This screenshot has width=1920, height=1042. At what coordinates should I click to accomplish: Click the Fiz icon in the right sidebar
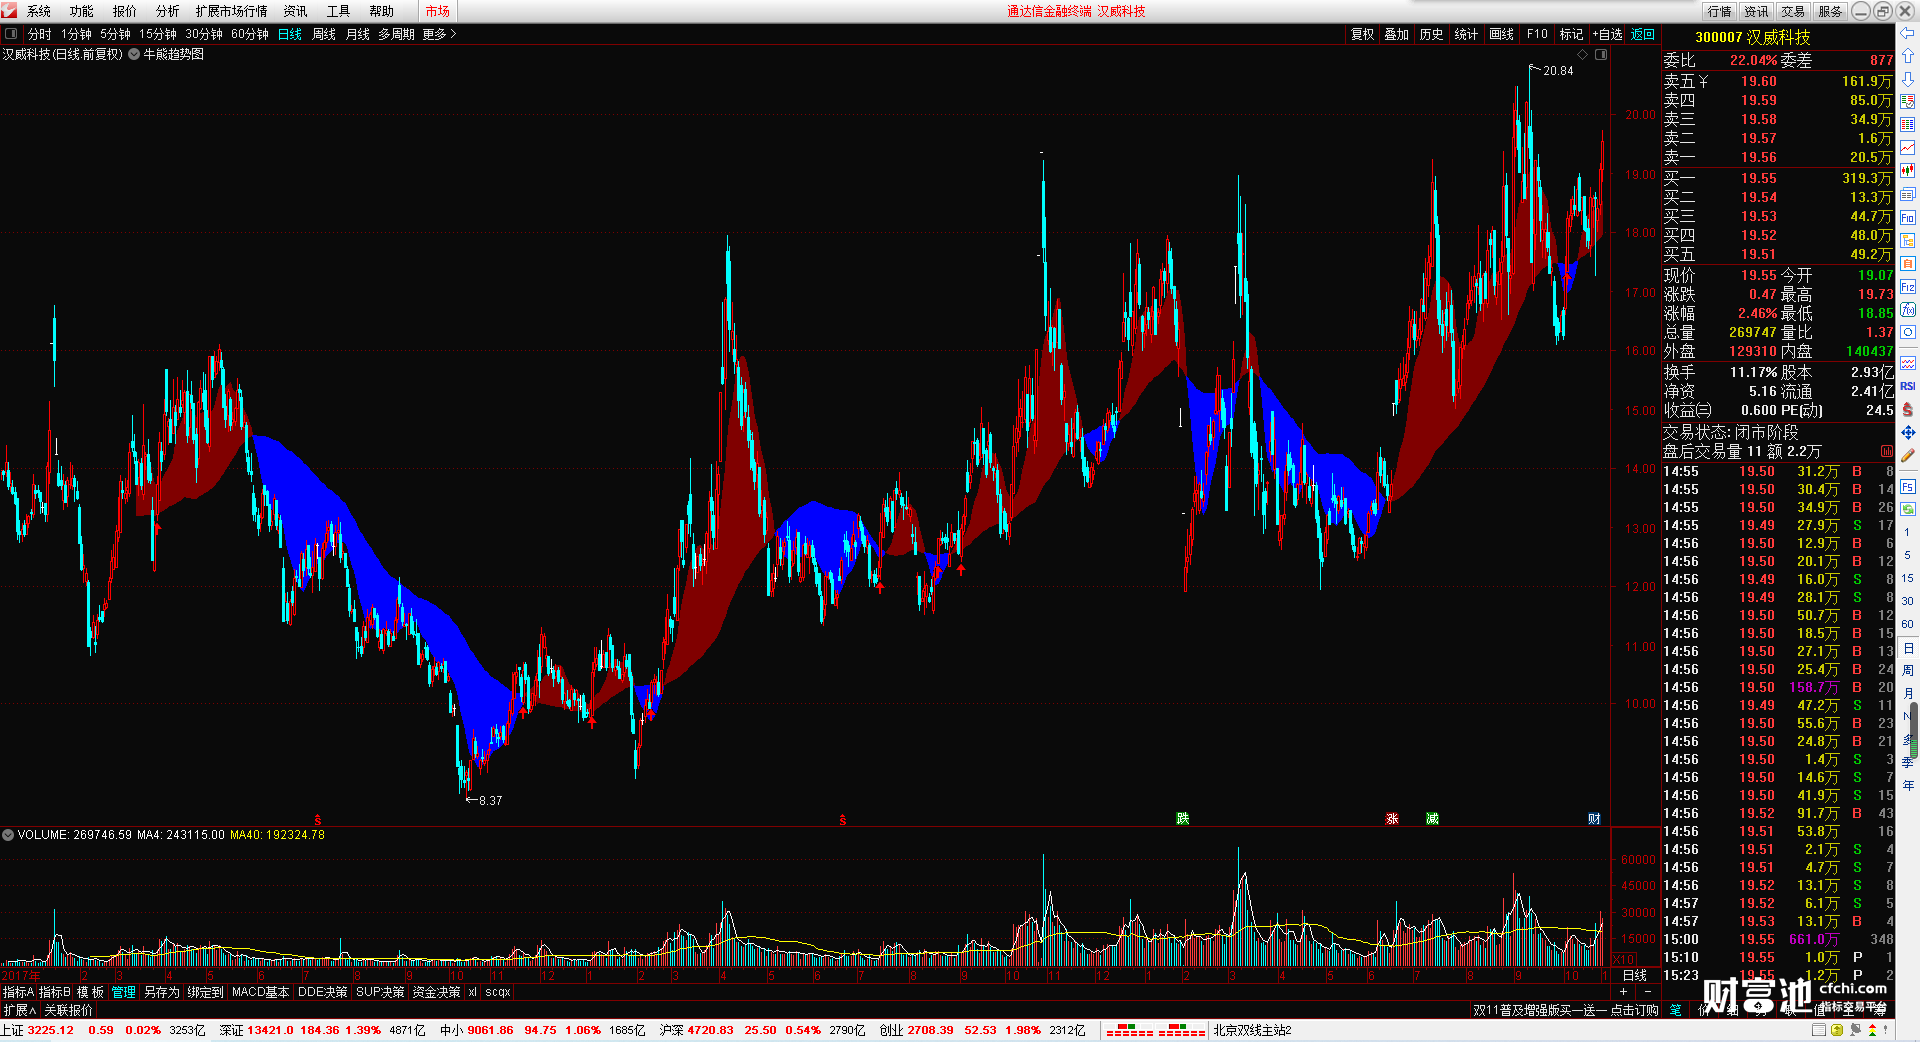(1908, 287)
